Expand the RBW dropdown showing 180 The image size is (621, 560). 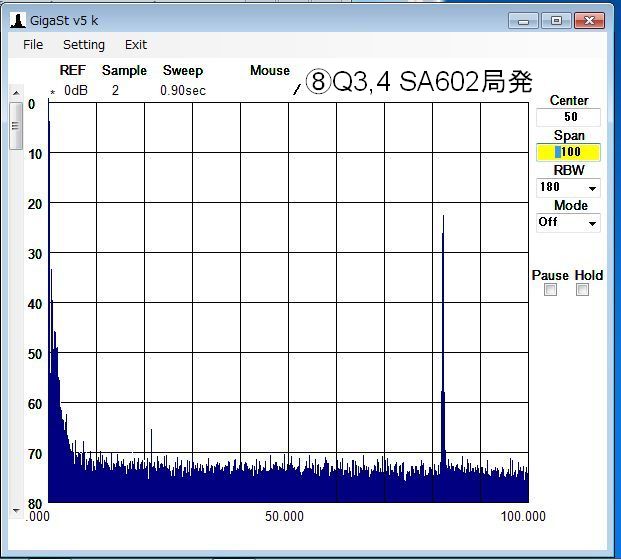(592, 188)
